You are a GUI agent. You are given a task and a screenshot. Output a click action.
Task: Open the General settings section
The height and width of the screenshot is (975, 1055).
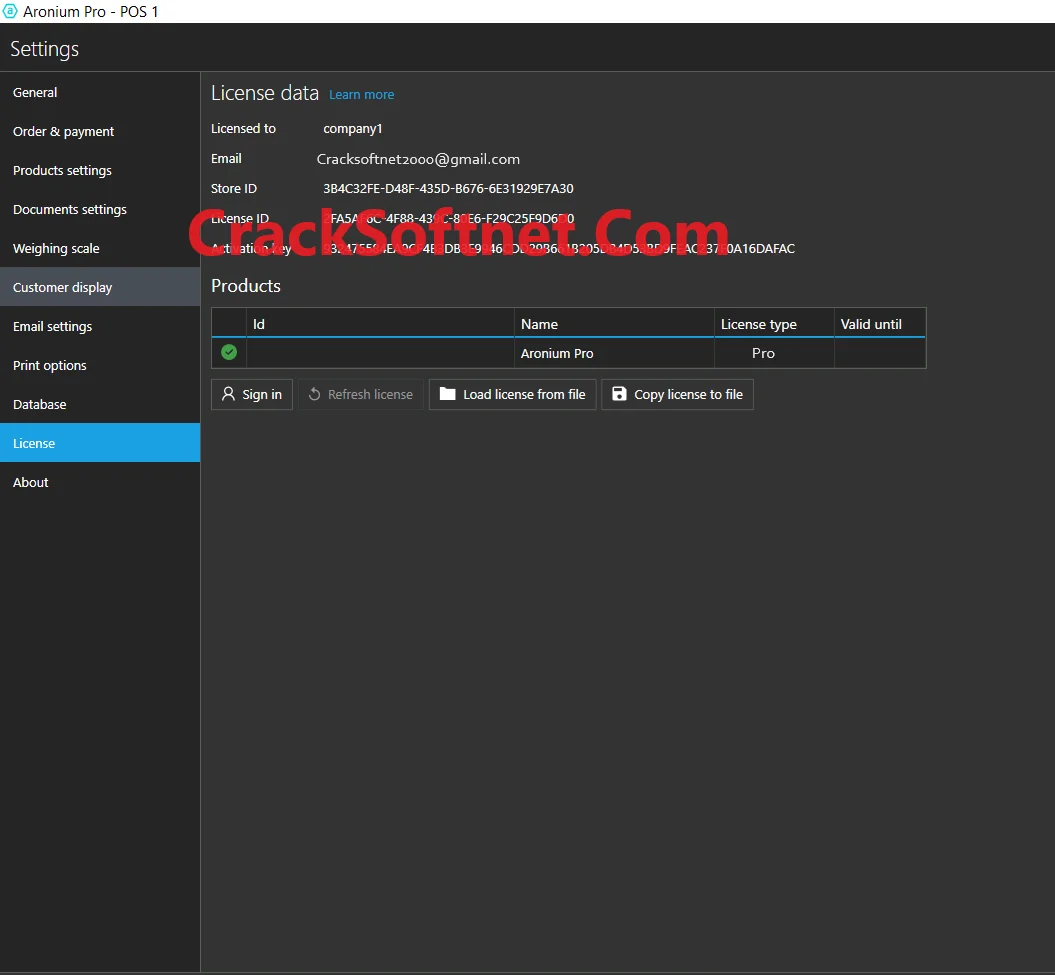point(100,92)
